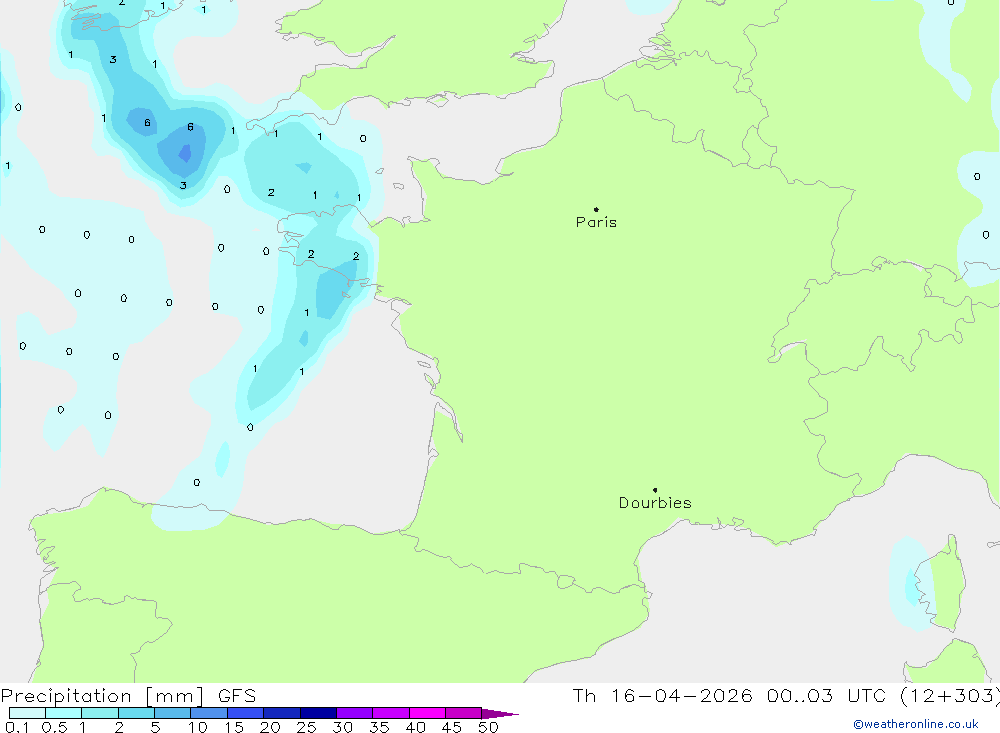This screenshot has height=733, width=1000.
Task: Pick the 2–5 mm legend swatch
Action: tap(136, 713)
